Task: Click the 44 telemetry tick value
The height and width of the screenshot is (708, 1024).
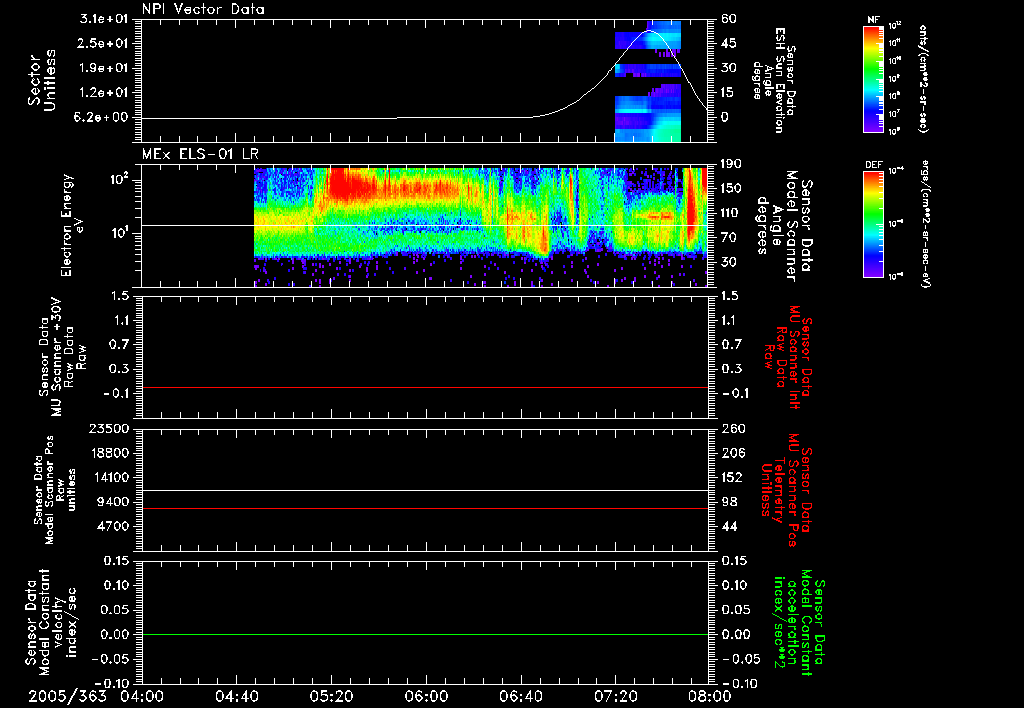Action: 729,526
